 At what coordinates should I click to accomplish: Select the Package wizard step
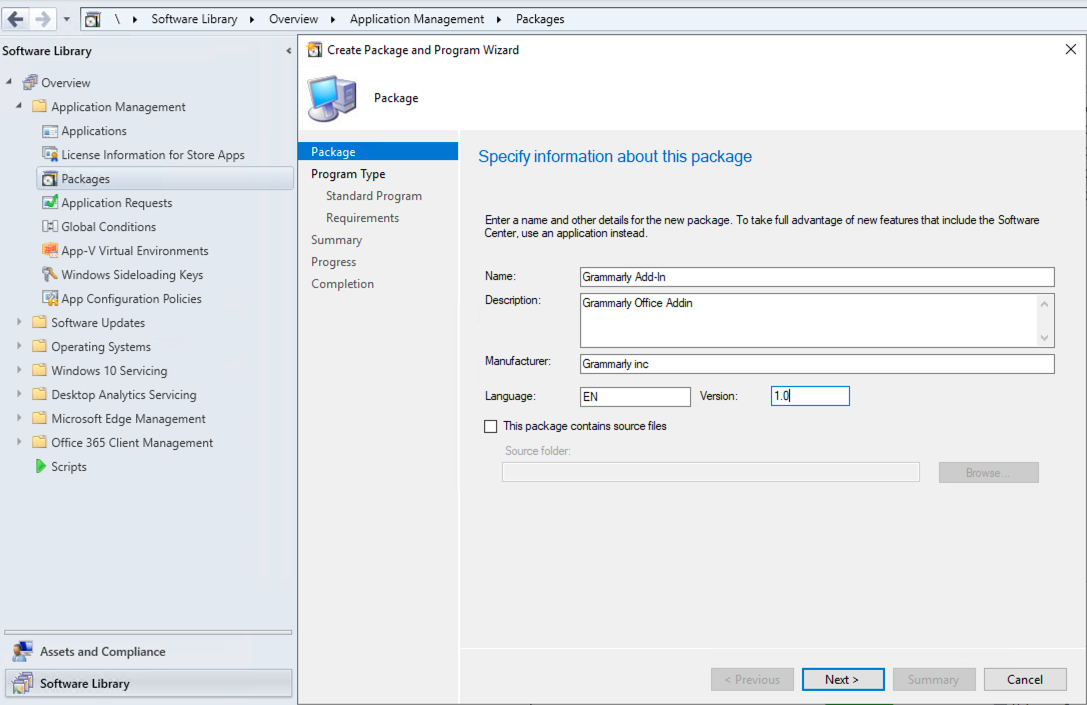tap(378, 152)
